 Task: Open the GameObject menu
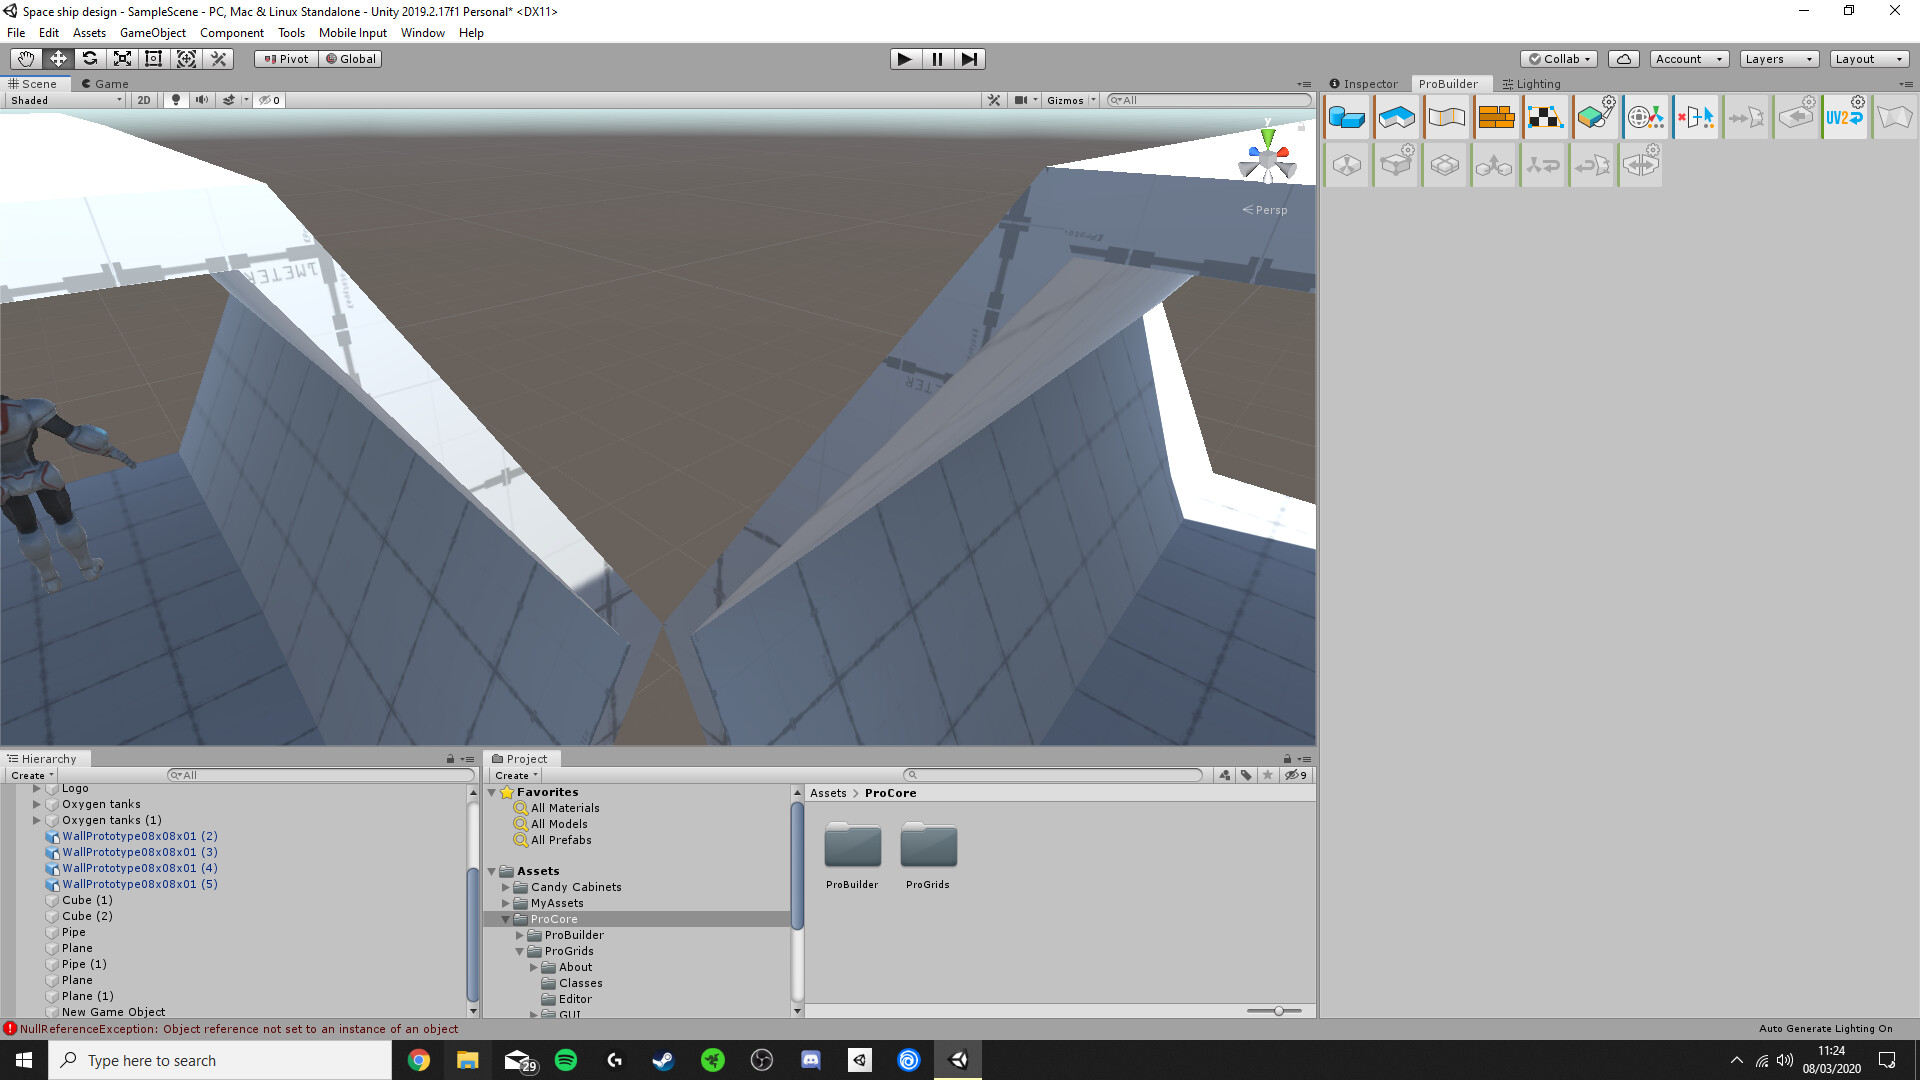152,33
